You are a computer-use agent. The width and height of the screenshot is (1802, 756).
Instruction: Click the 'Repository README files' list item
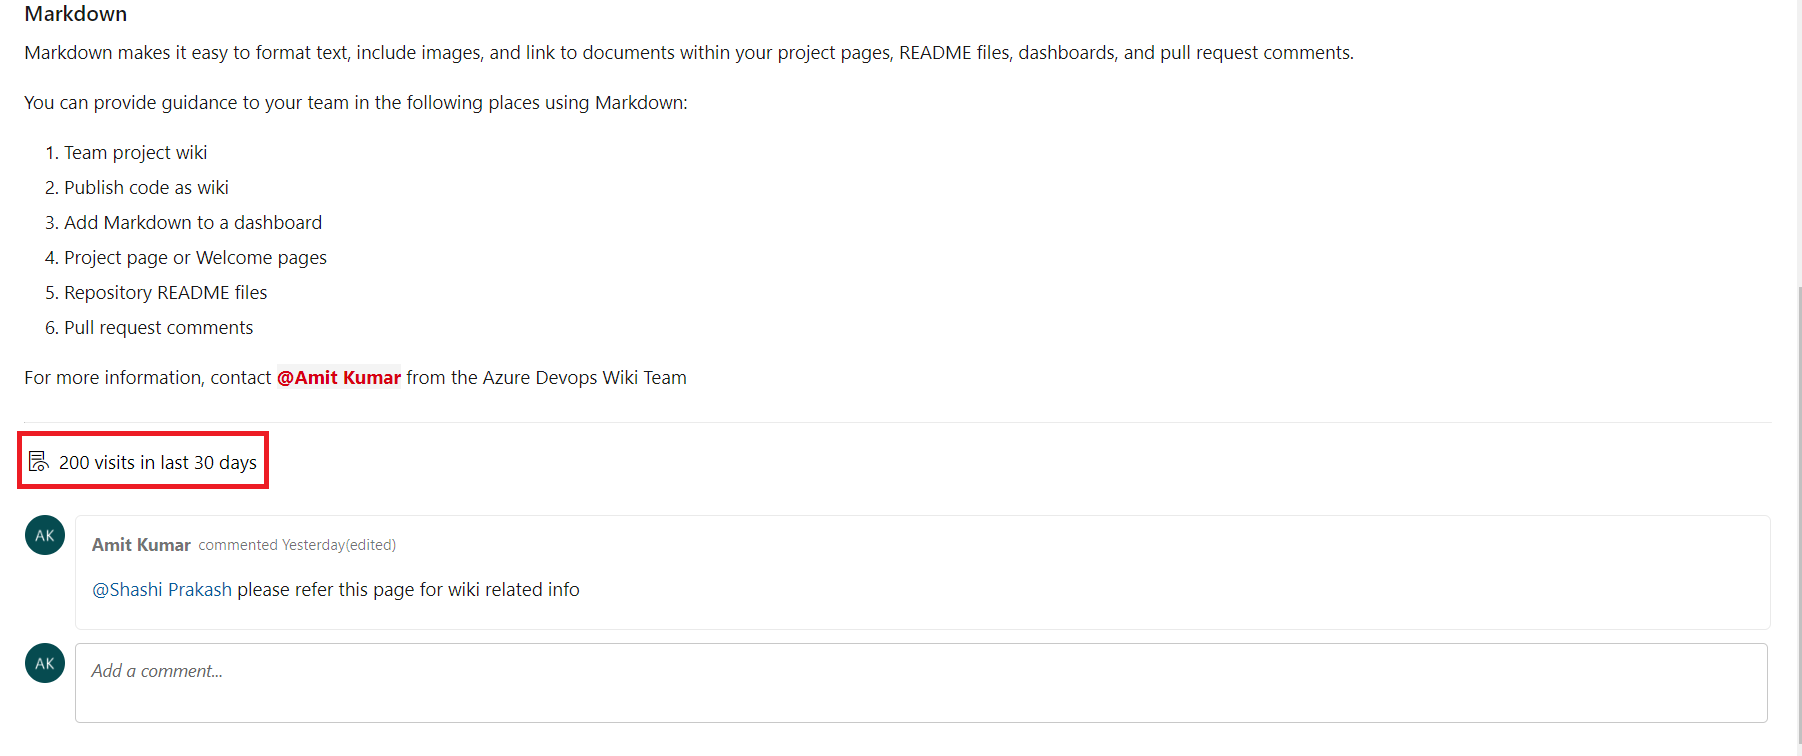[x=166, y=292]
